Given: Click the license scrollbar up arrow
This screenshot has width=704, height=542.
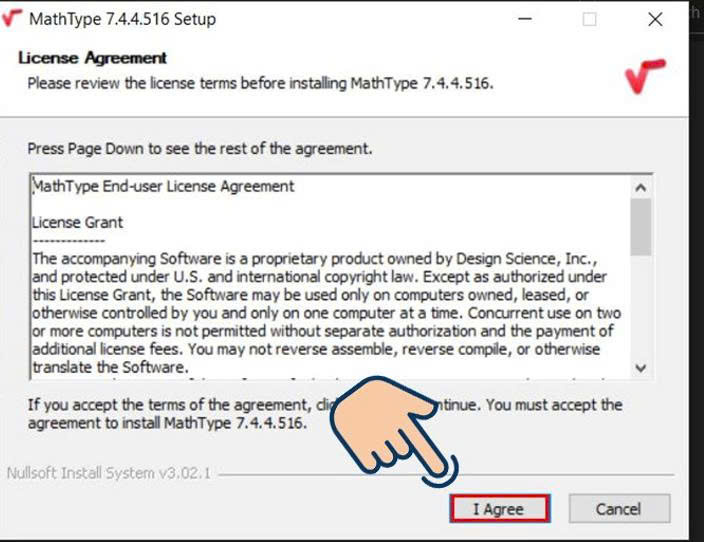Looking at the screenshot, I should (641, 187).
